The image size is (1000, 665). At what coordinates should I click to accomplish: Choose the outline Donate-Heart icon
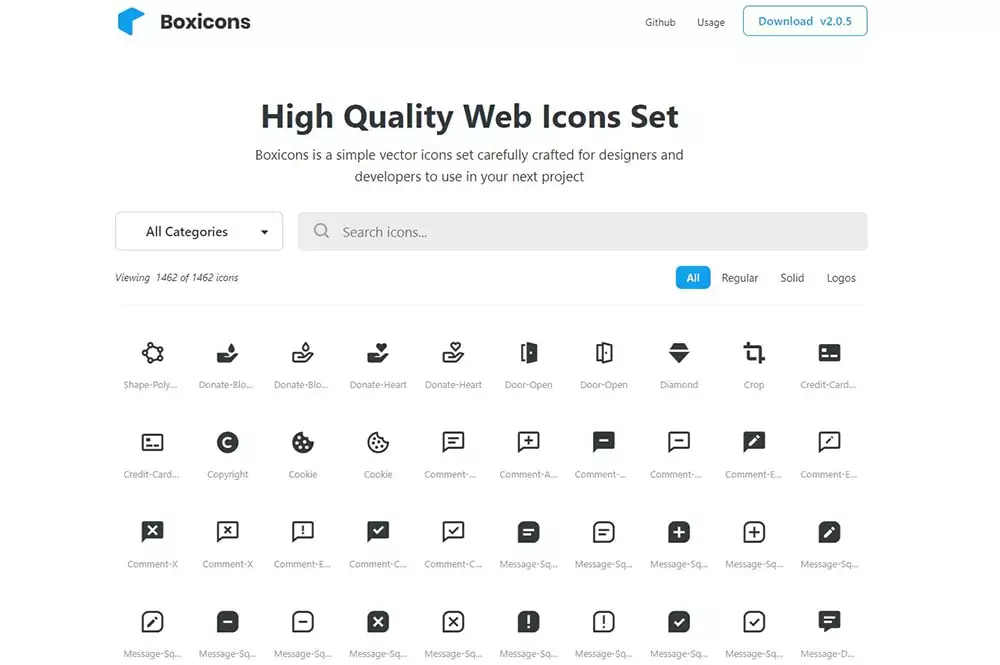(453, 353)
